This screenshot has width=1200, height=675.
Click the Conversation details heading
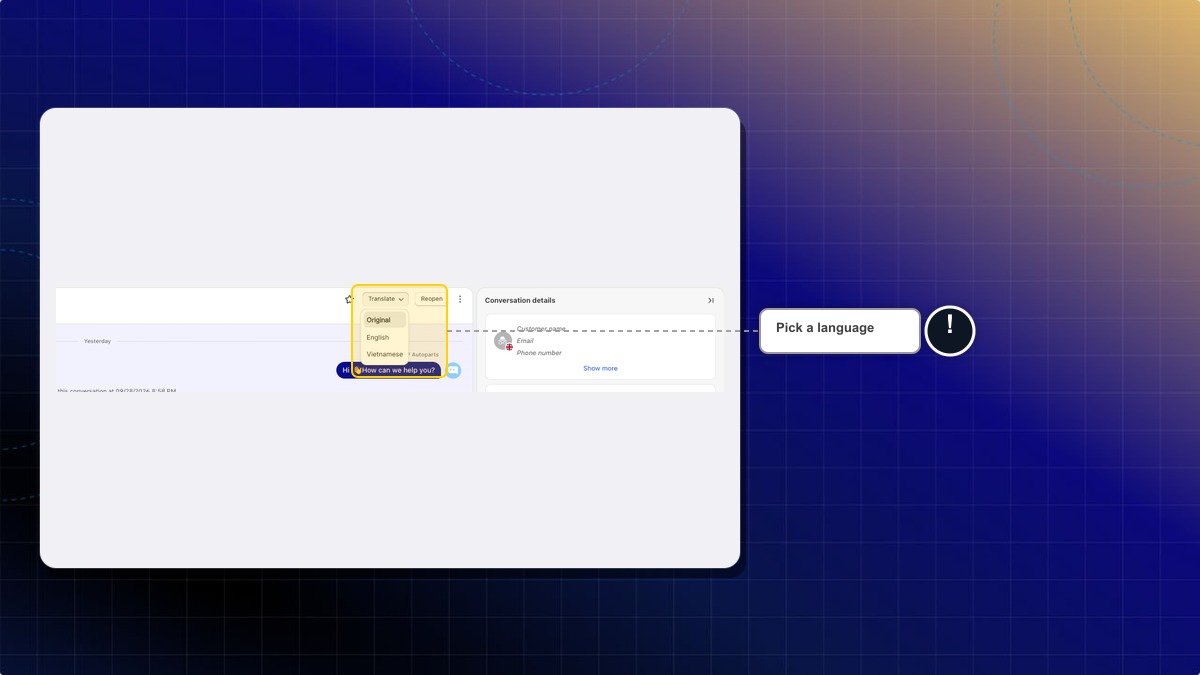(520, 300)
